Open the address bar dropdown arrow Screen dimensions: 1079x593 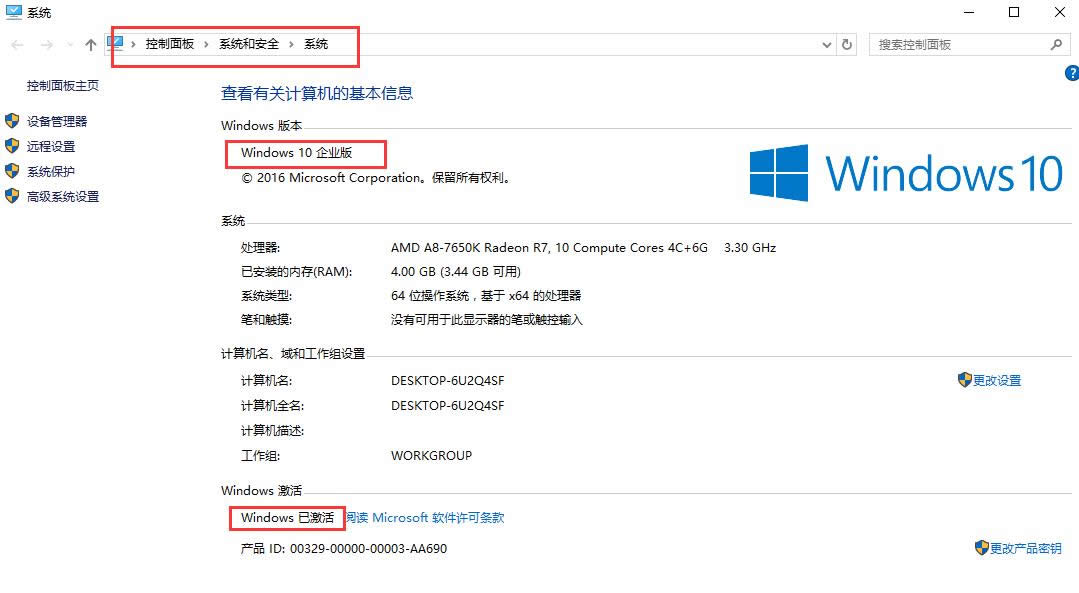(x=826, y=44)
